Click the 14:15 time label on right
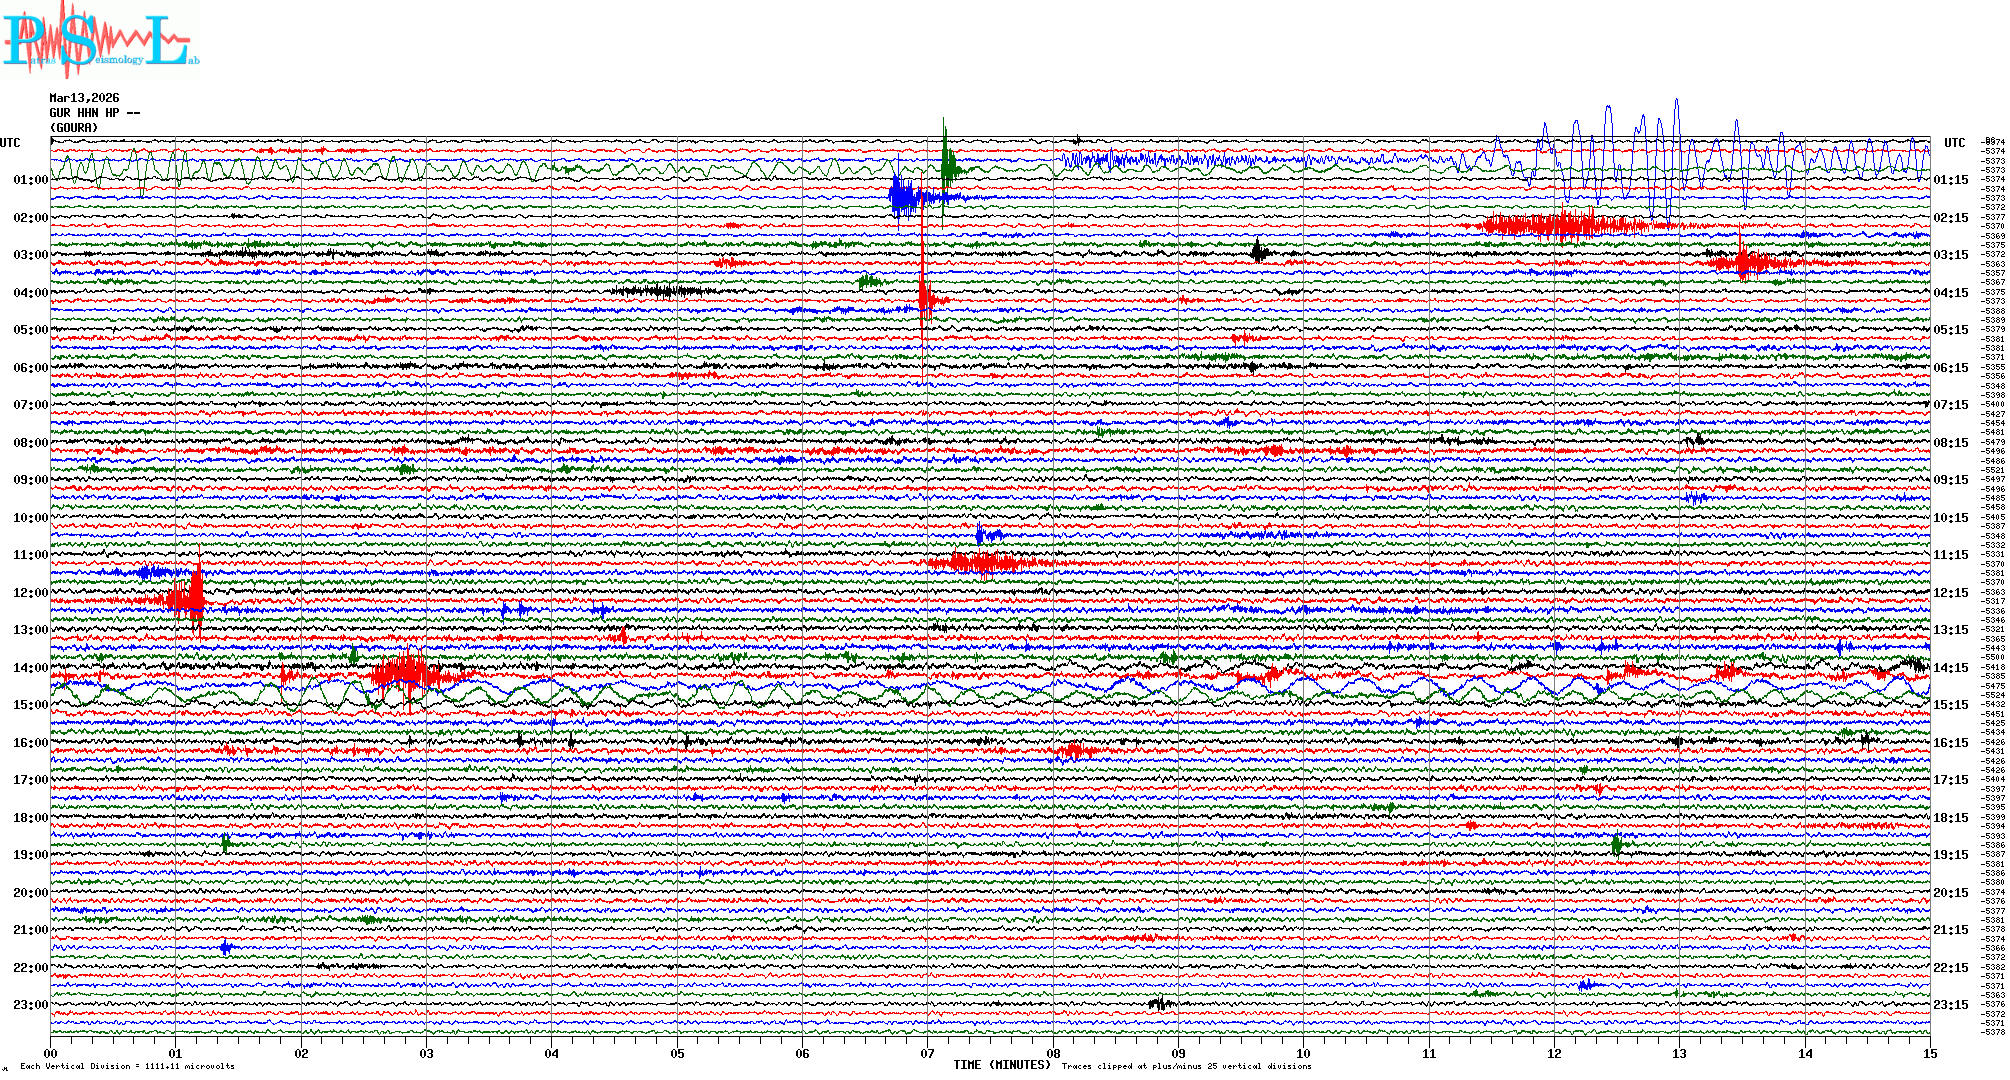2010x1080 pixels. tap(1950, 668)
